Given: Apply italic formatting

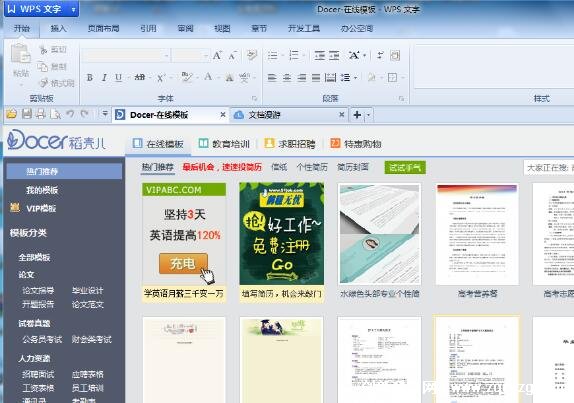Looking at the screenshot, I should coord(104,78).
